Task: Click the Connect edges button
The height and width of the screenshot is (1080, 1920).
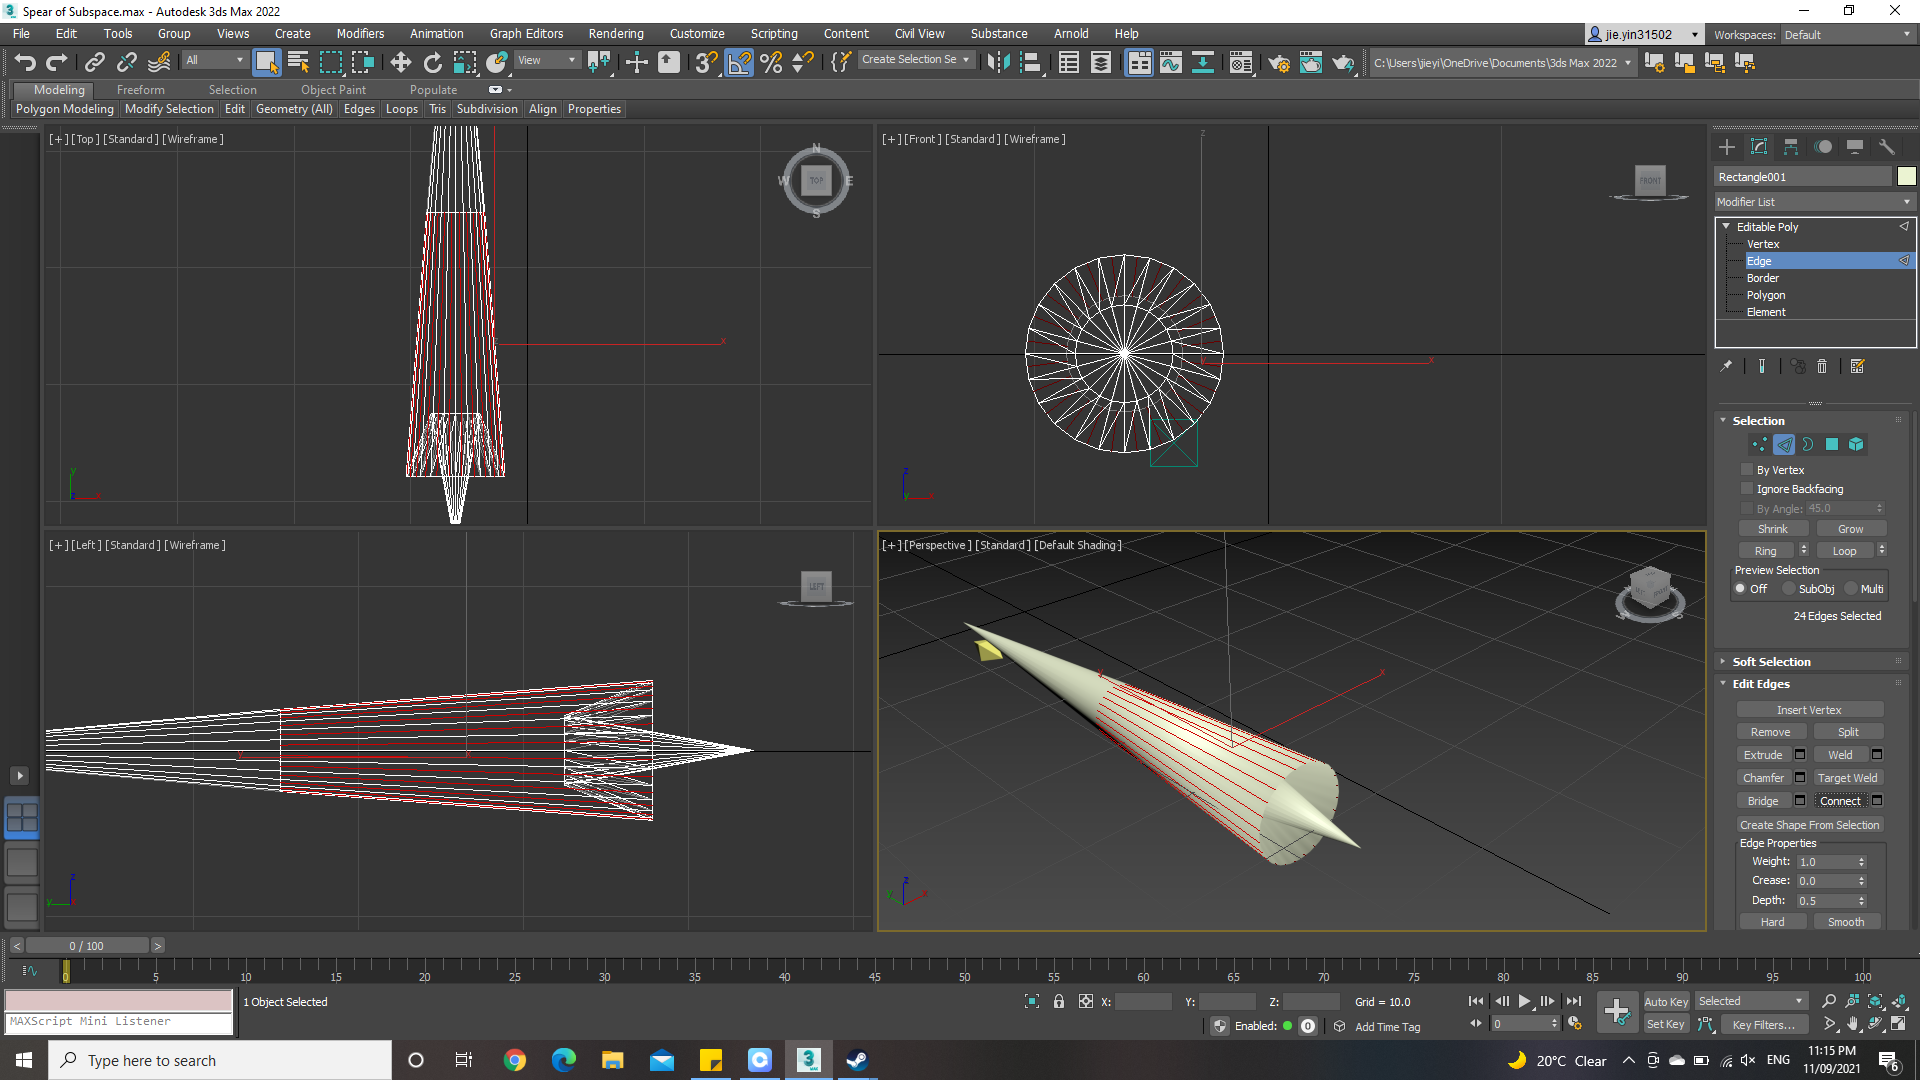Action: click(x=1839, y=801)
